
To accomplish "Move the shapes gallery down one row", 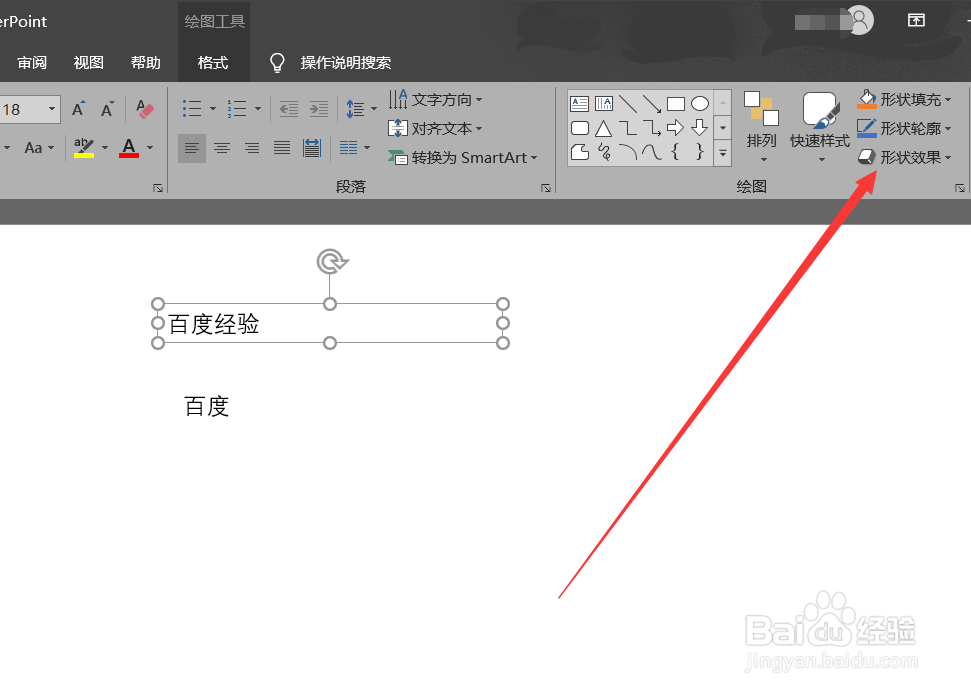I will (x=723, y=128).
